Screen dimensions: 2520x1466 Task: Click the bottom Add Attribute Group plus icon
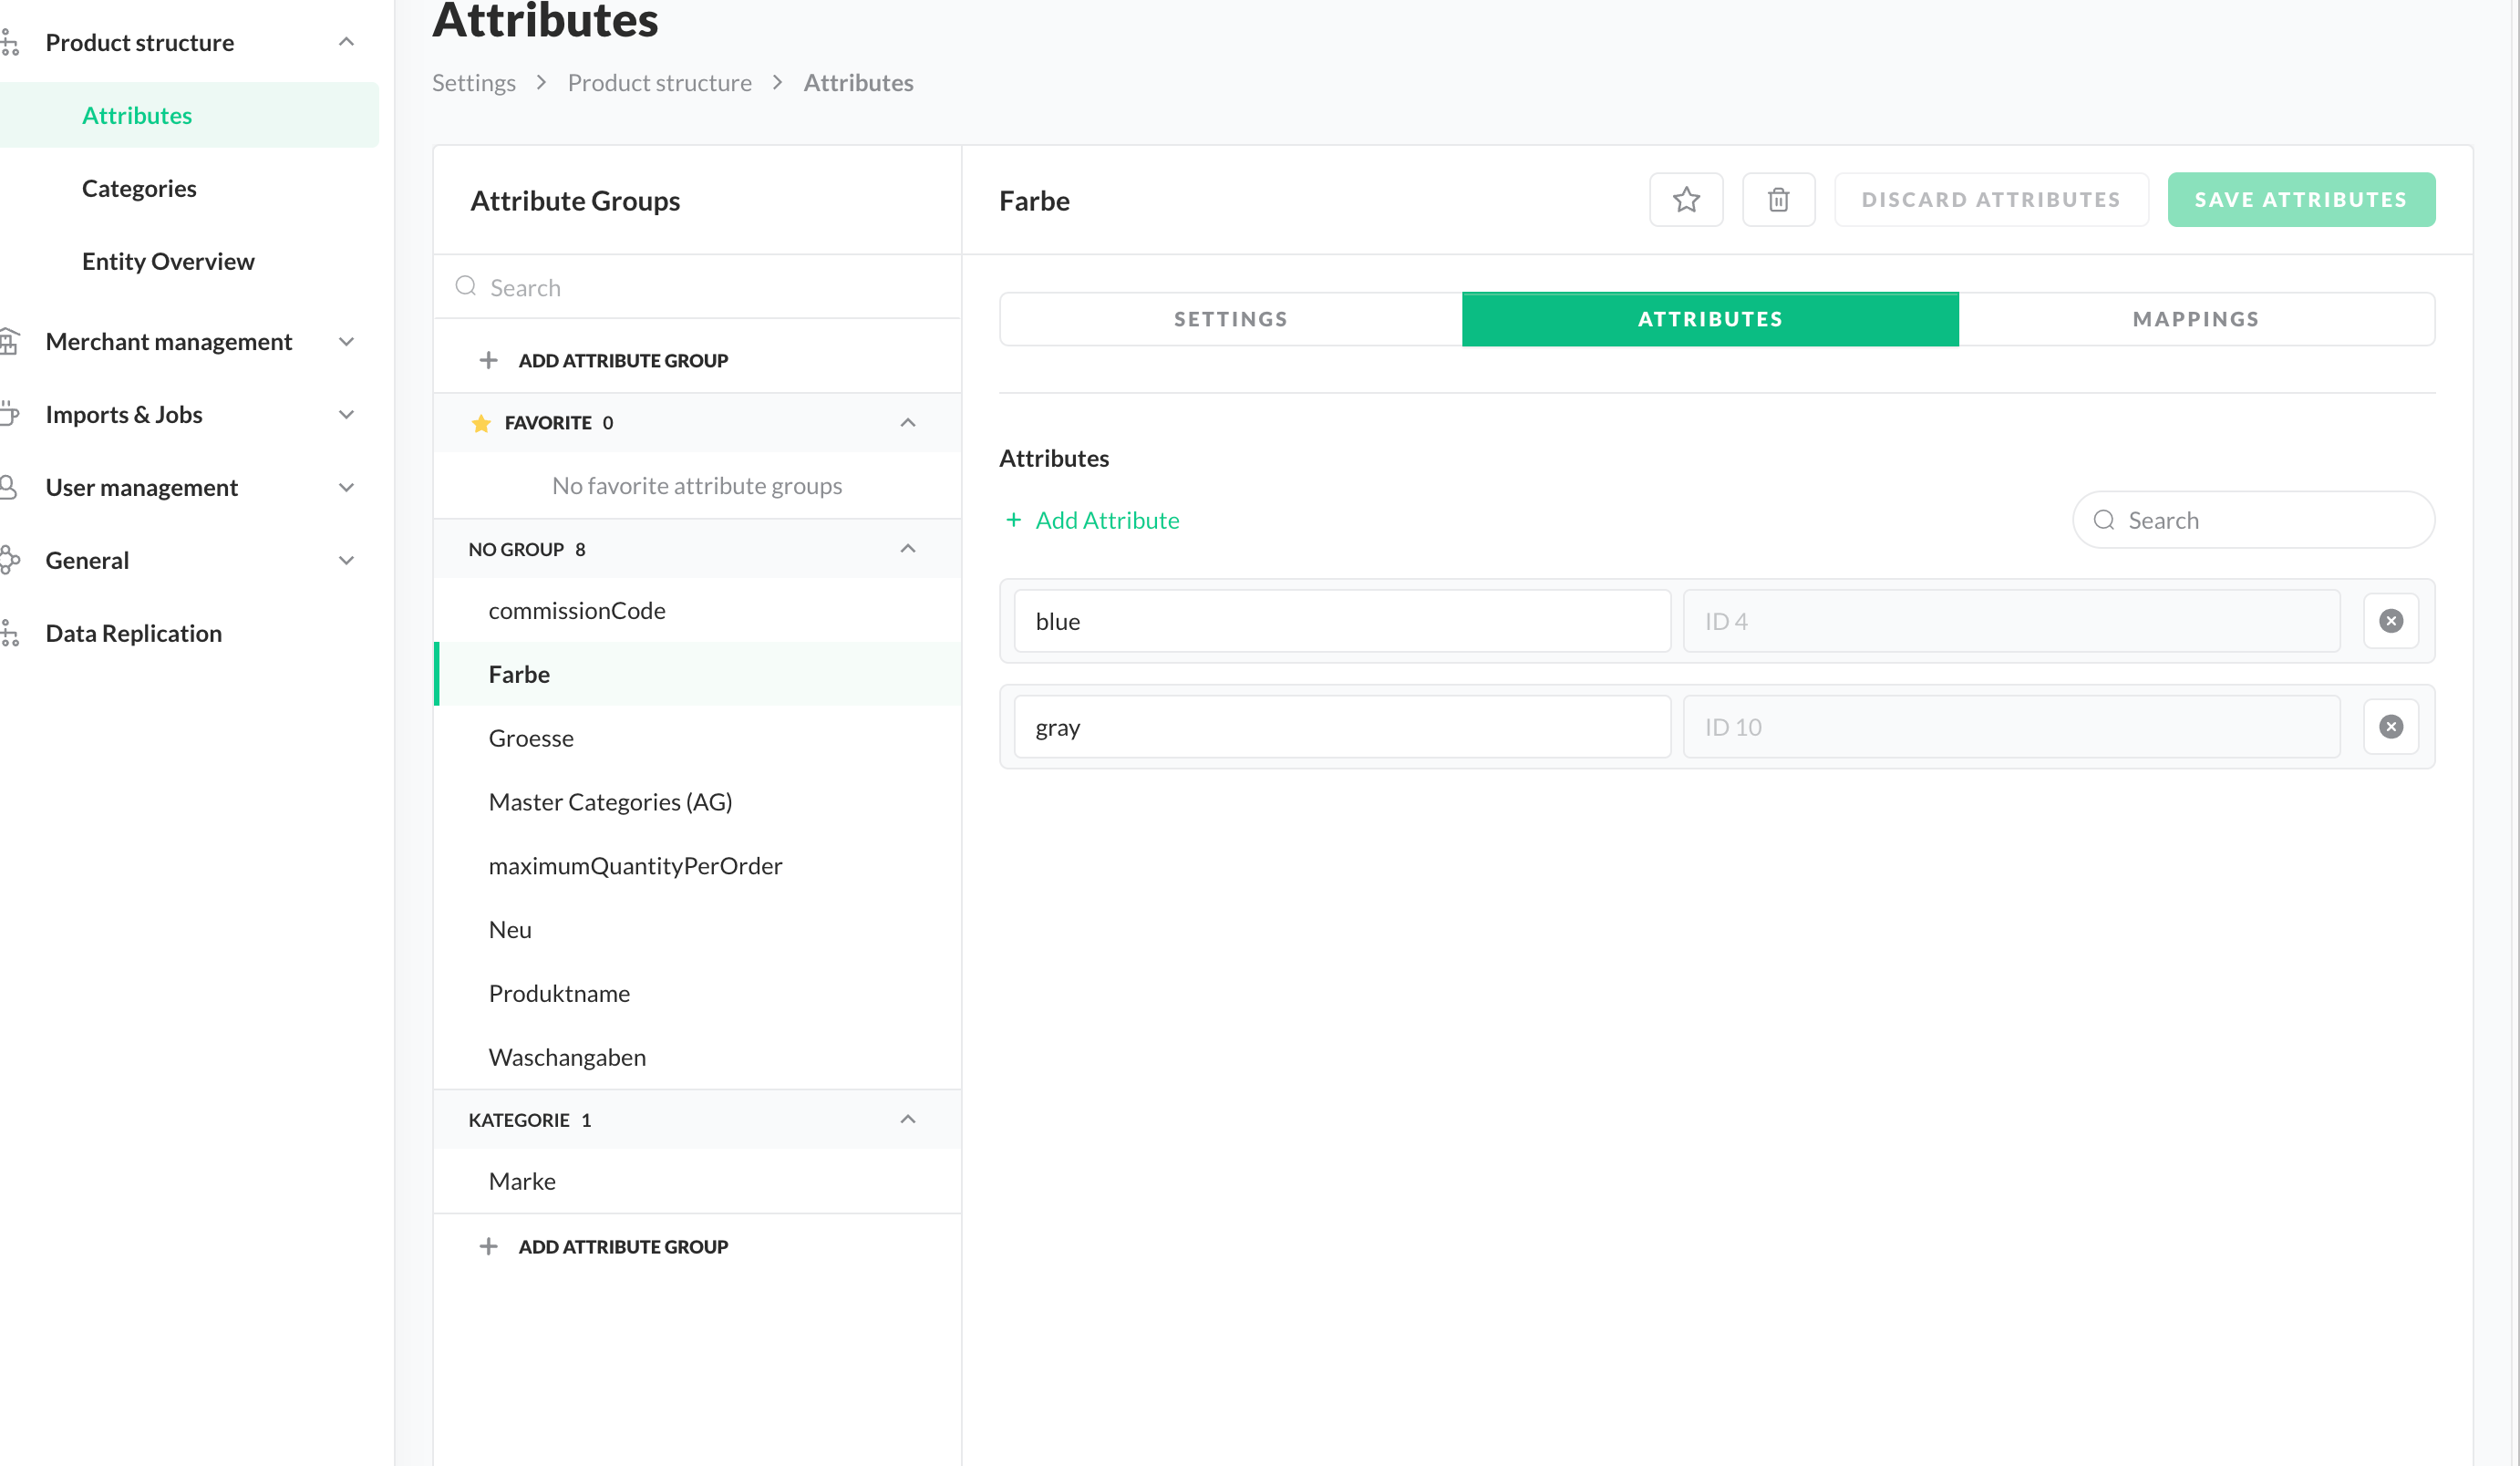[488, 1246]
